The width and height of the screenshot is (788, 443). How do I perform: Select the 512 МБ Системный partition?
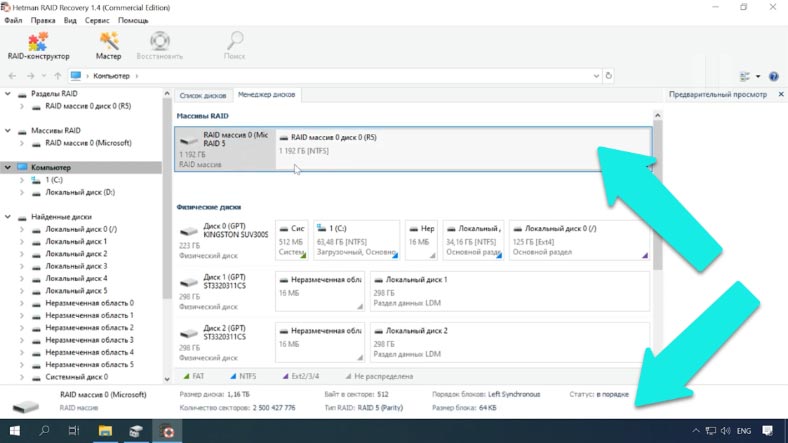(291, 240)
